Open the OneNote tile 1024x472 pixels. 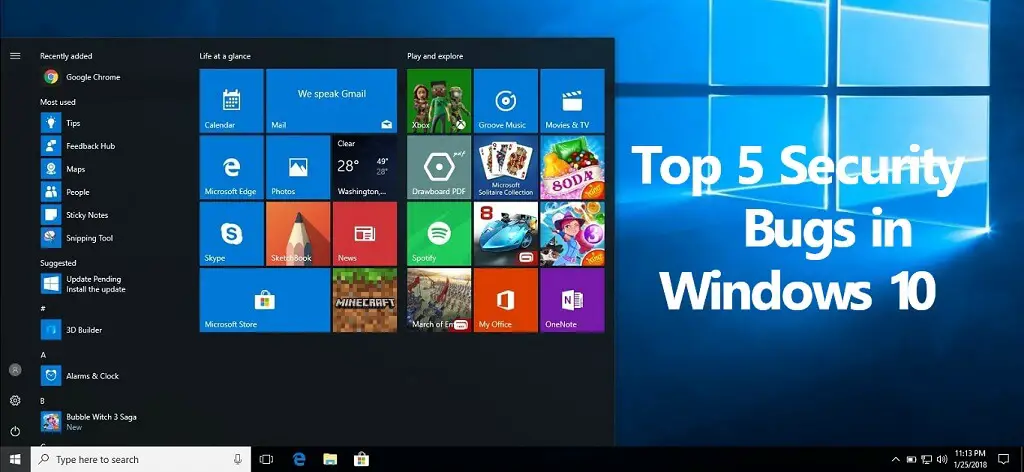[572, 300]
